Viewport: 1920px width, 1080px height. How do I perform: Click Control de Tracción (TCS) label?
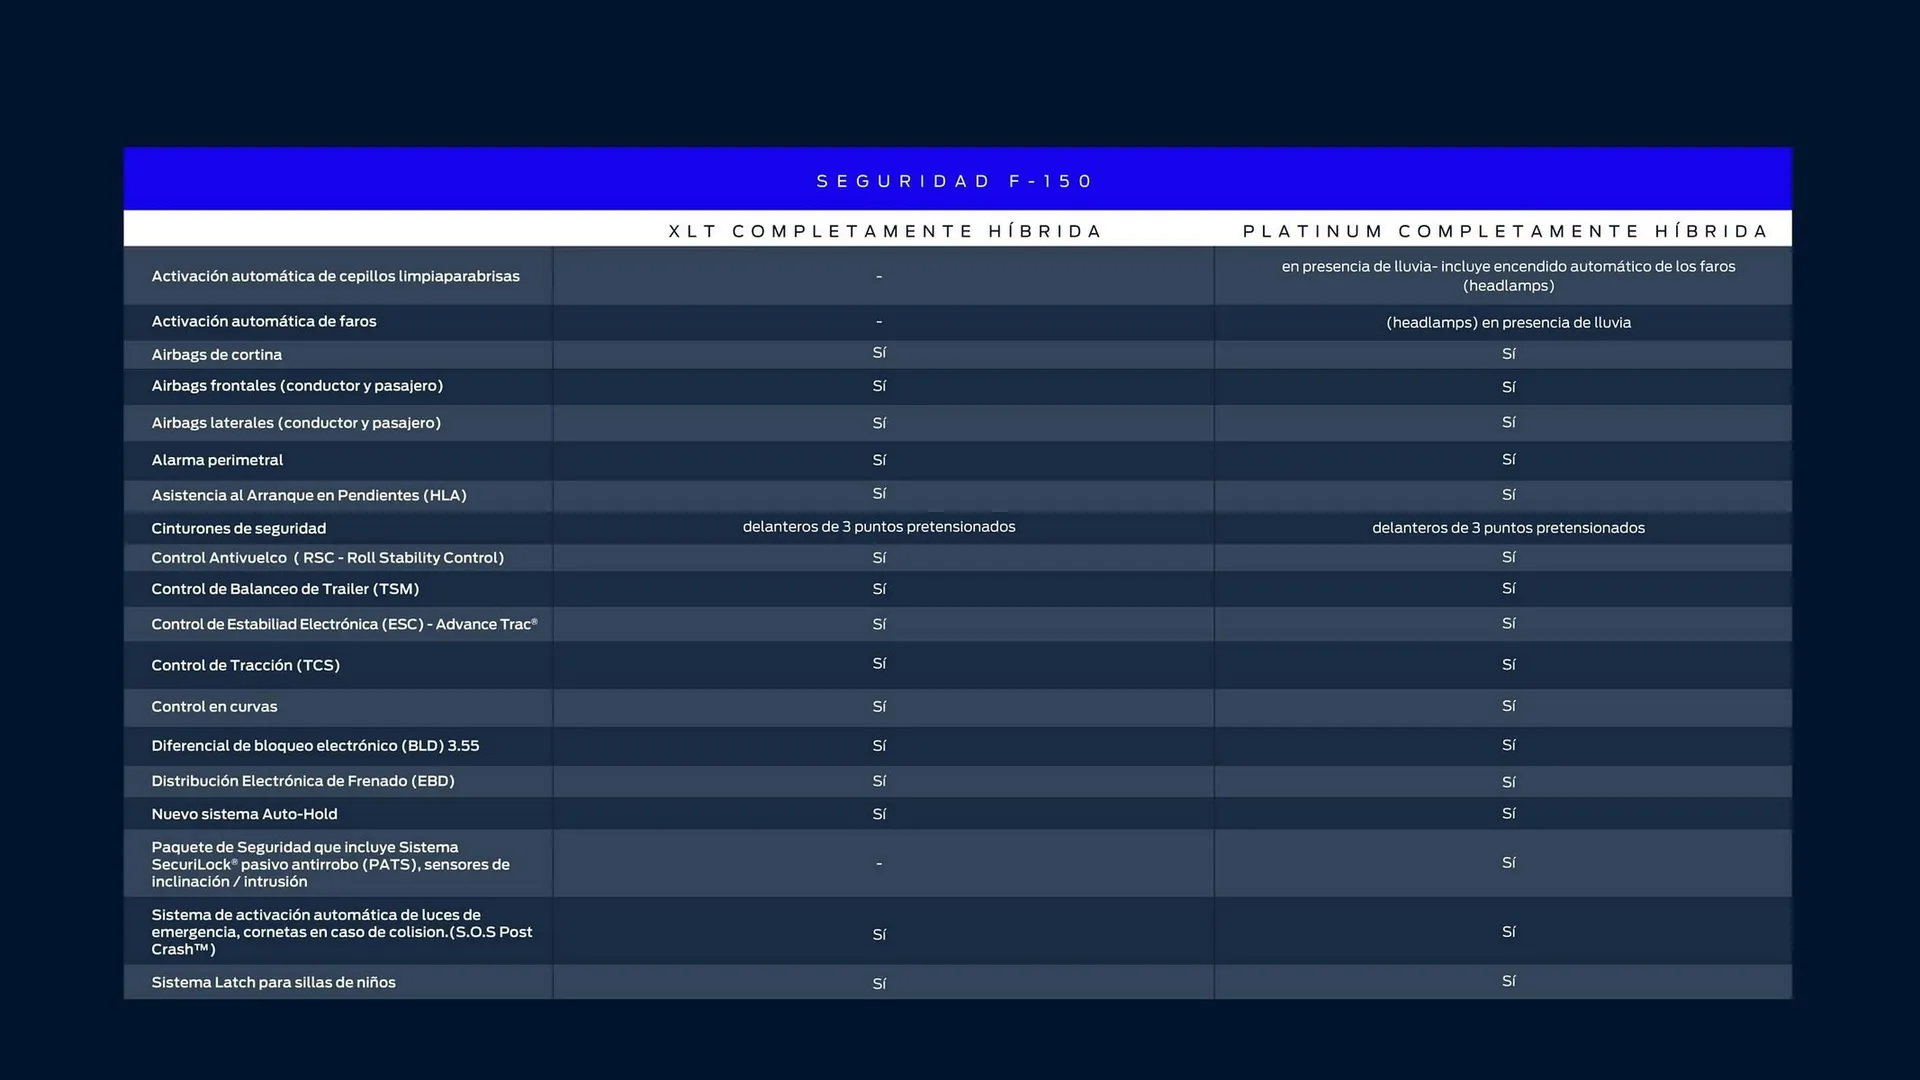pos(245,665)
